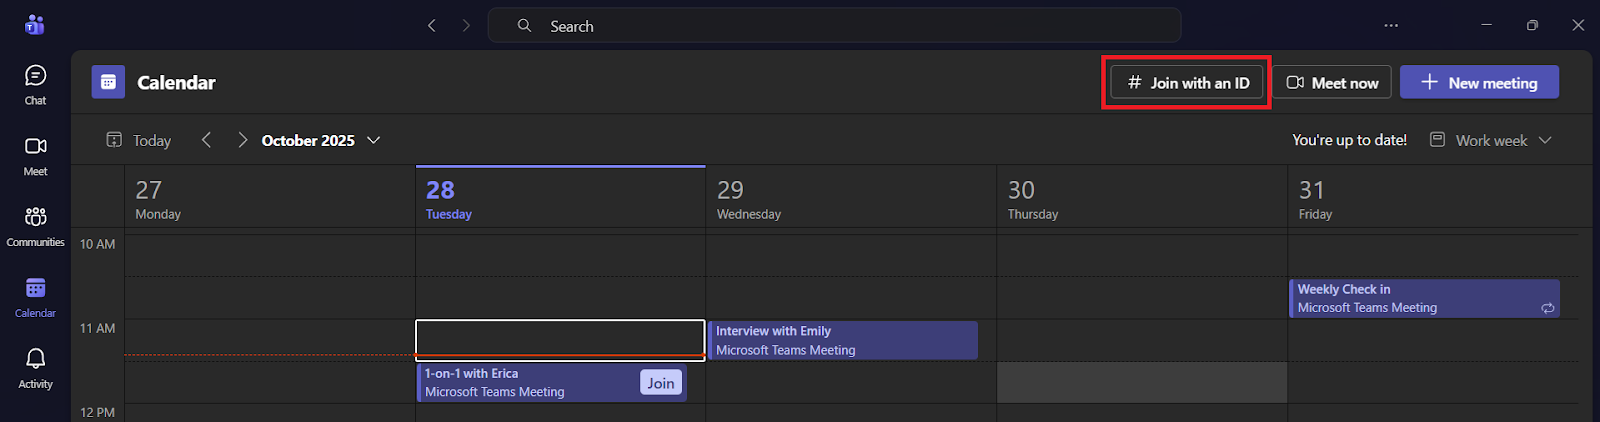Open Chat from the sidebar
Image resolution: width=1600 pixels, height=422 pixels.
tap(35, 84)
